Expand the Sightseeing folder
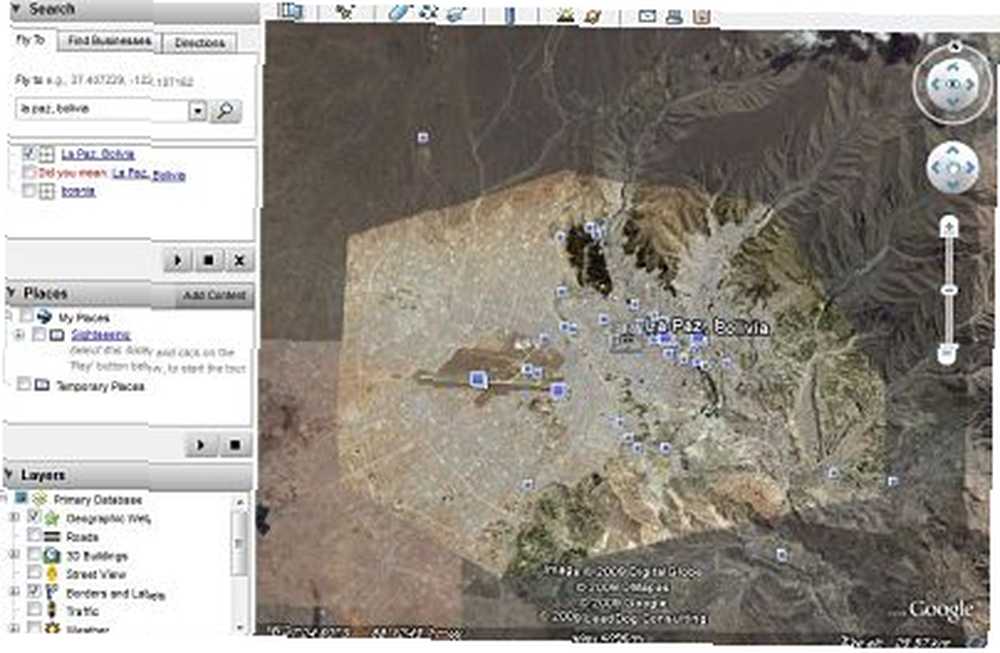This screenshot has width=1000, height=653. tap(19, 334)
